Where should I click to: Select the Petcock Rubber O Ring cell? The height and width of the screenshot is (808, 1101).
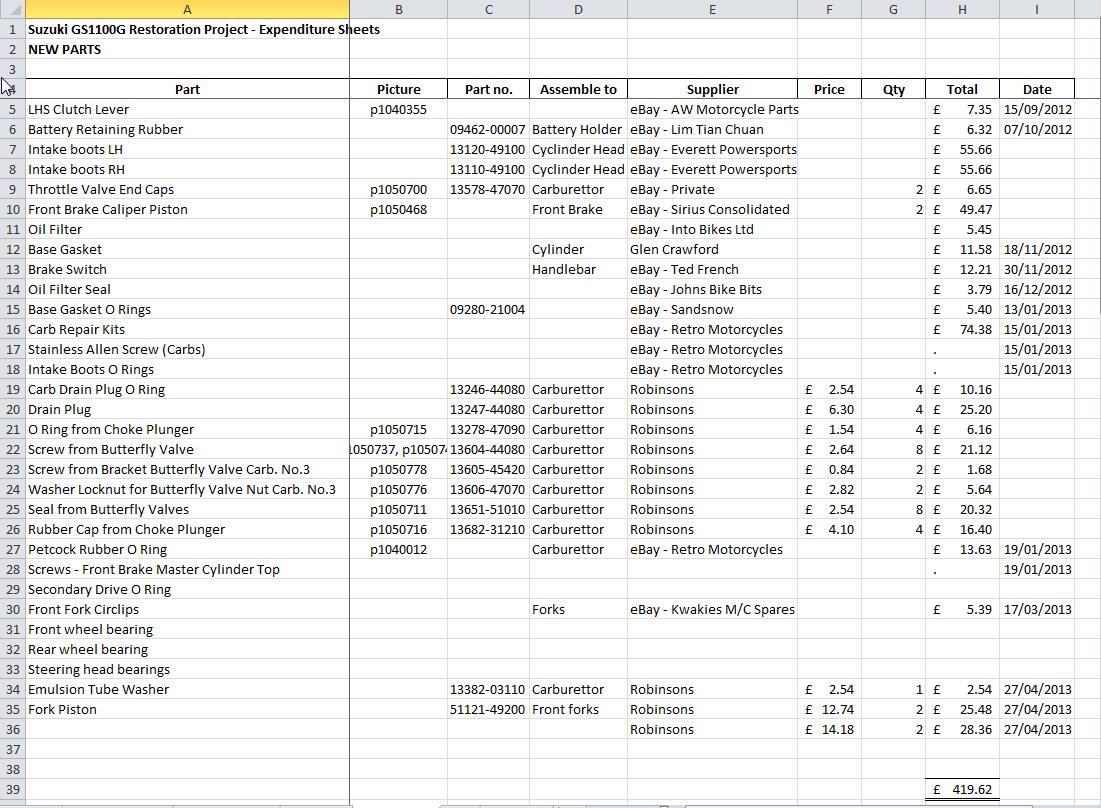tap(187, 550)
